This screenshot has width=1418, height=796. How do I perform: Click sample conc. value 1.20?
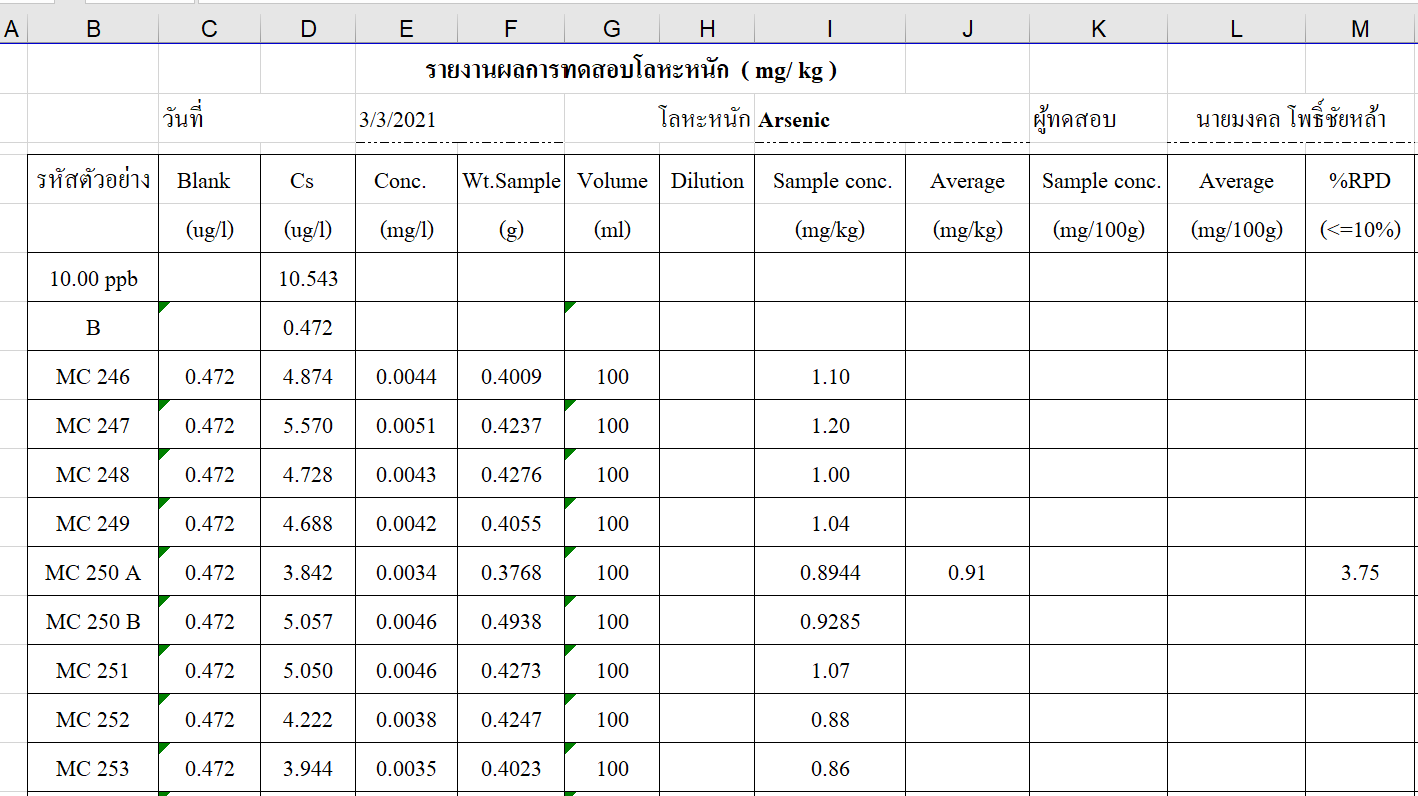point(830,425)
